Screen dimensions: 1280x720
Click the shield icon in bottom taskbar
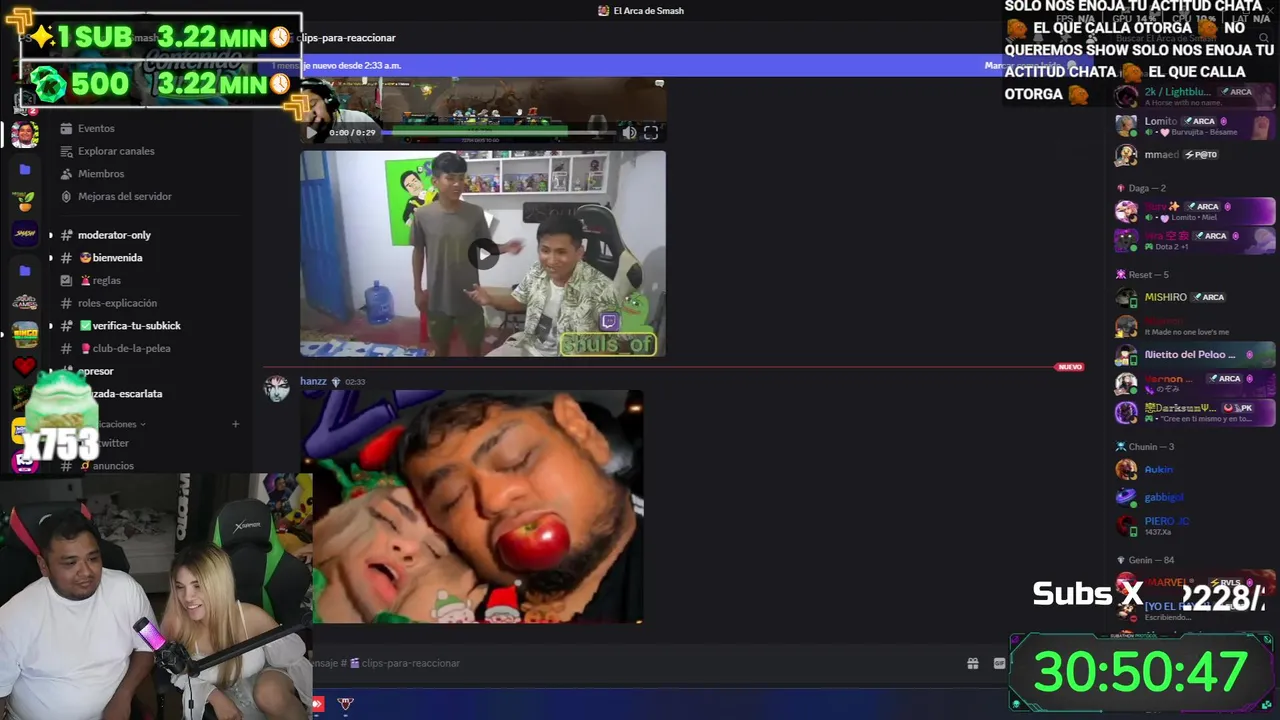click(x=346, y=704)
